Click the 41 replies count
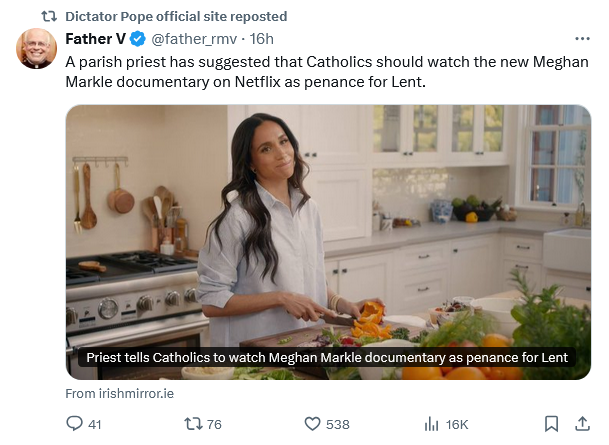Image resolution: width=609 pixels, height=445 pixels. tap(95, 424)
